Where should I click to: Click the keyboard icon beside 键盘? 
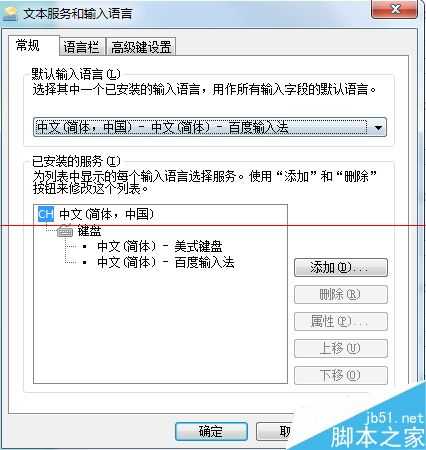point(65,231)
